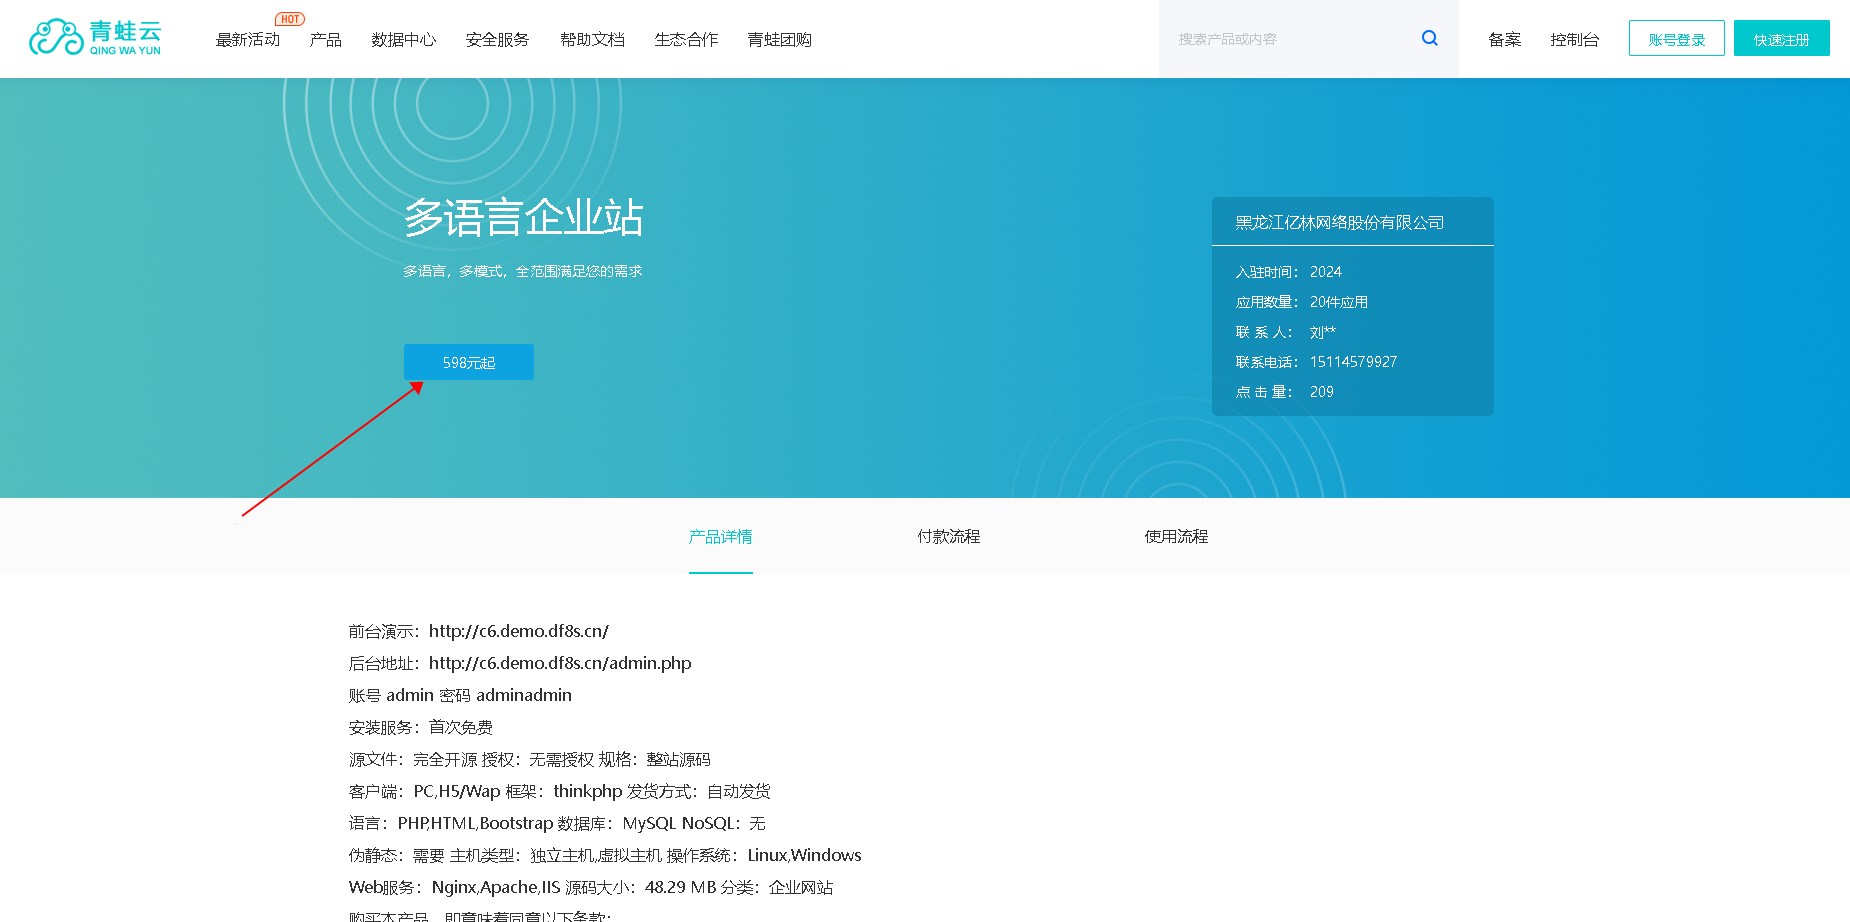1850x922 pixels.
Task: Switch to the 使用流程 tab
Action: coord(1177,537)
